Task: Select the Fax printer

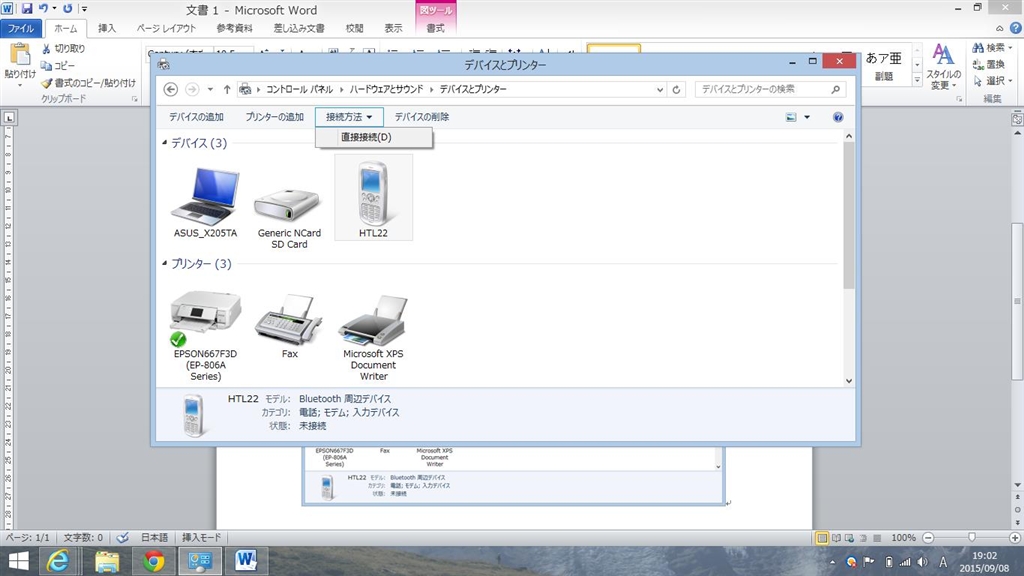Action: click(289, 327)
